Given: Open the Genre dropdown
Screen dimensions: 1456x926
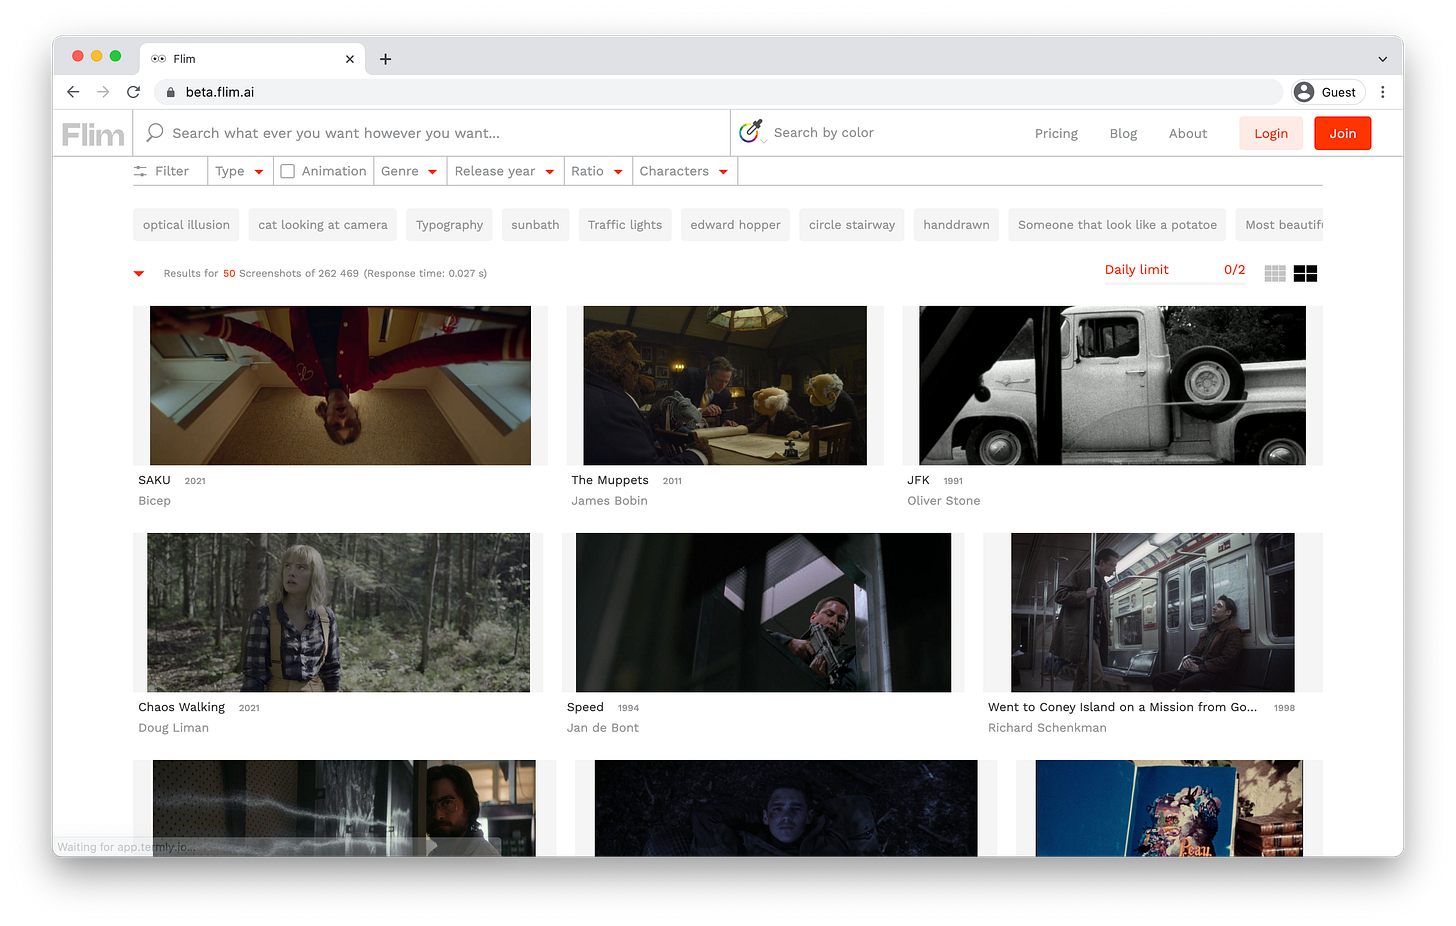Looking at the screenshot, I should pyautogui.click(x=409, y=171).
